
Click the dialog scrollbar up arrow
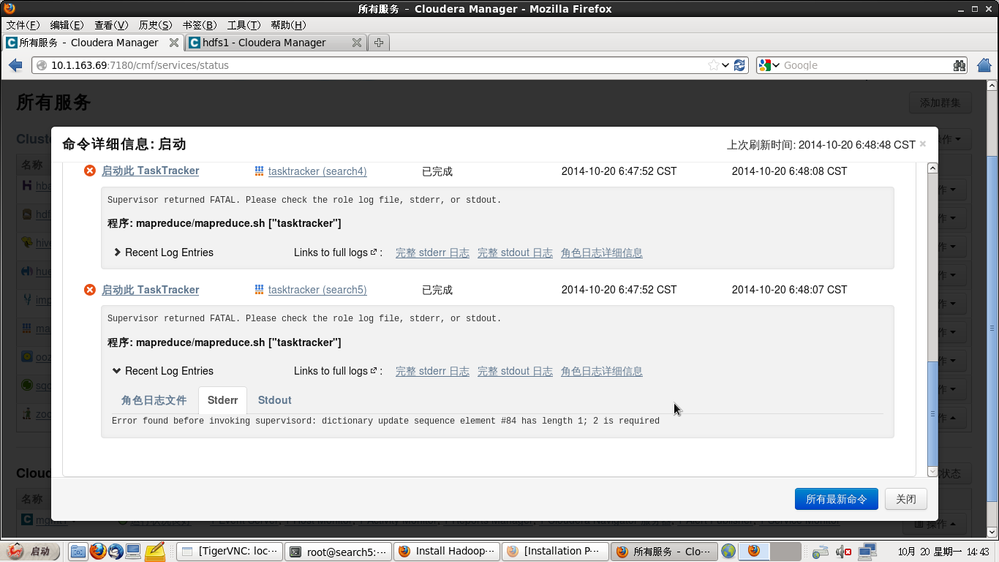[x=932, y=168]
